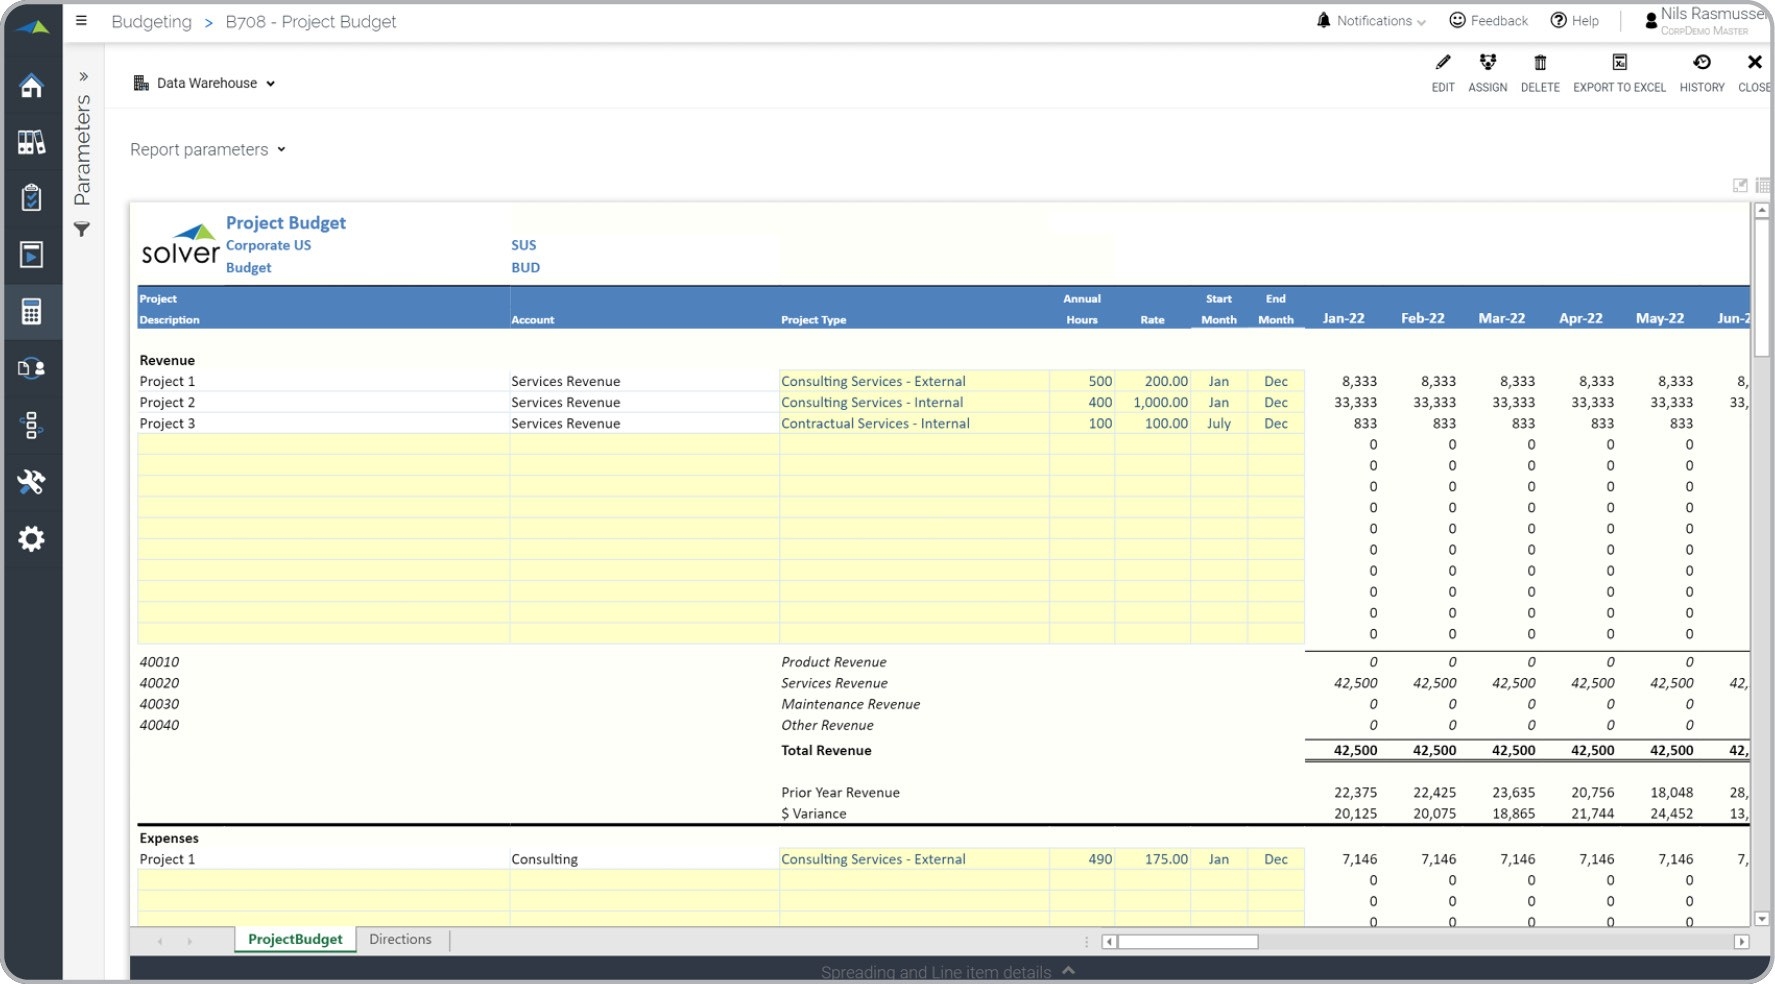Open Settings via the gear icon
The width and height of the screenshot is (1775, 984).
tap(33, 539)
